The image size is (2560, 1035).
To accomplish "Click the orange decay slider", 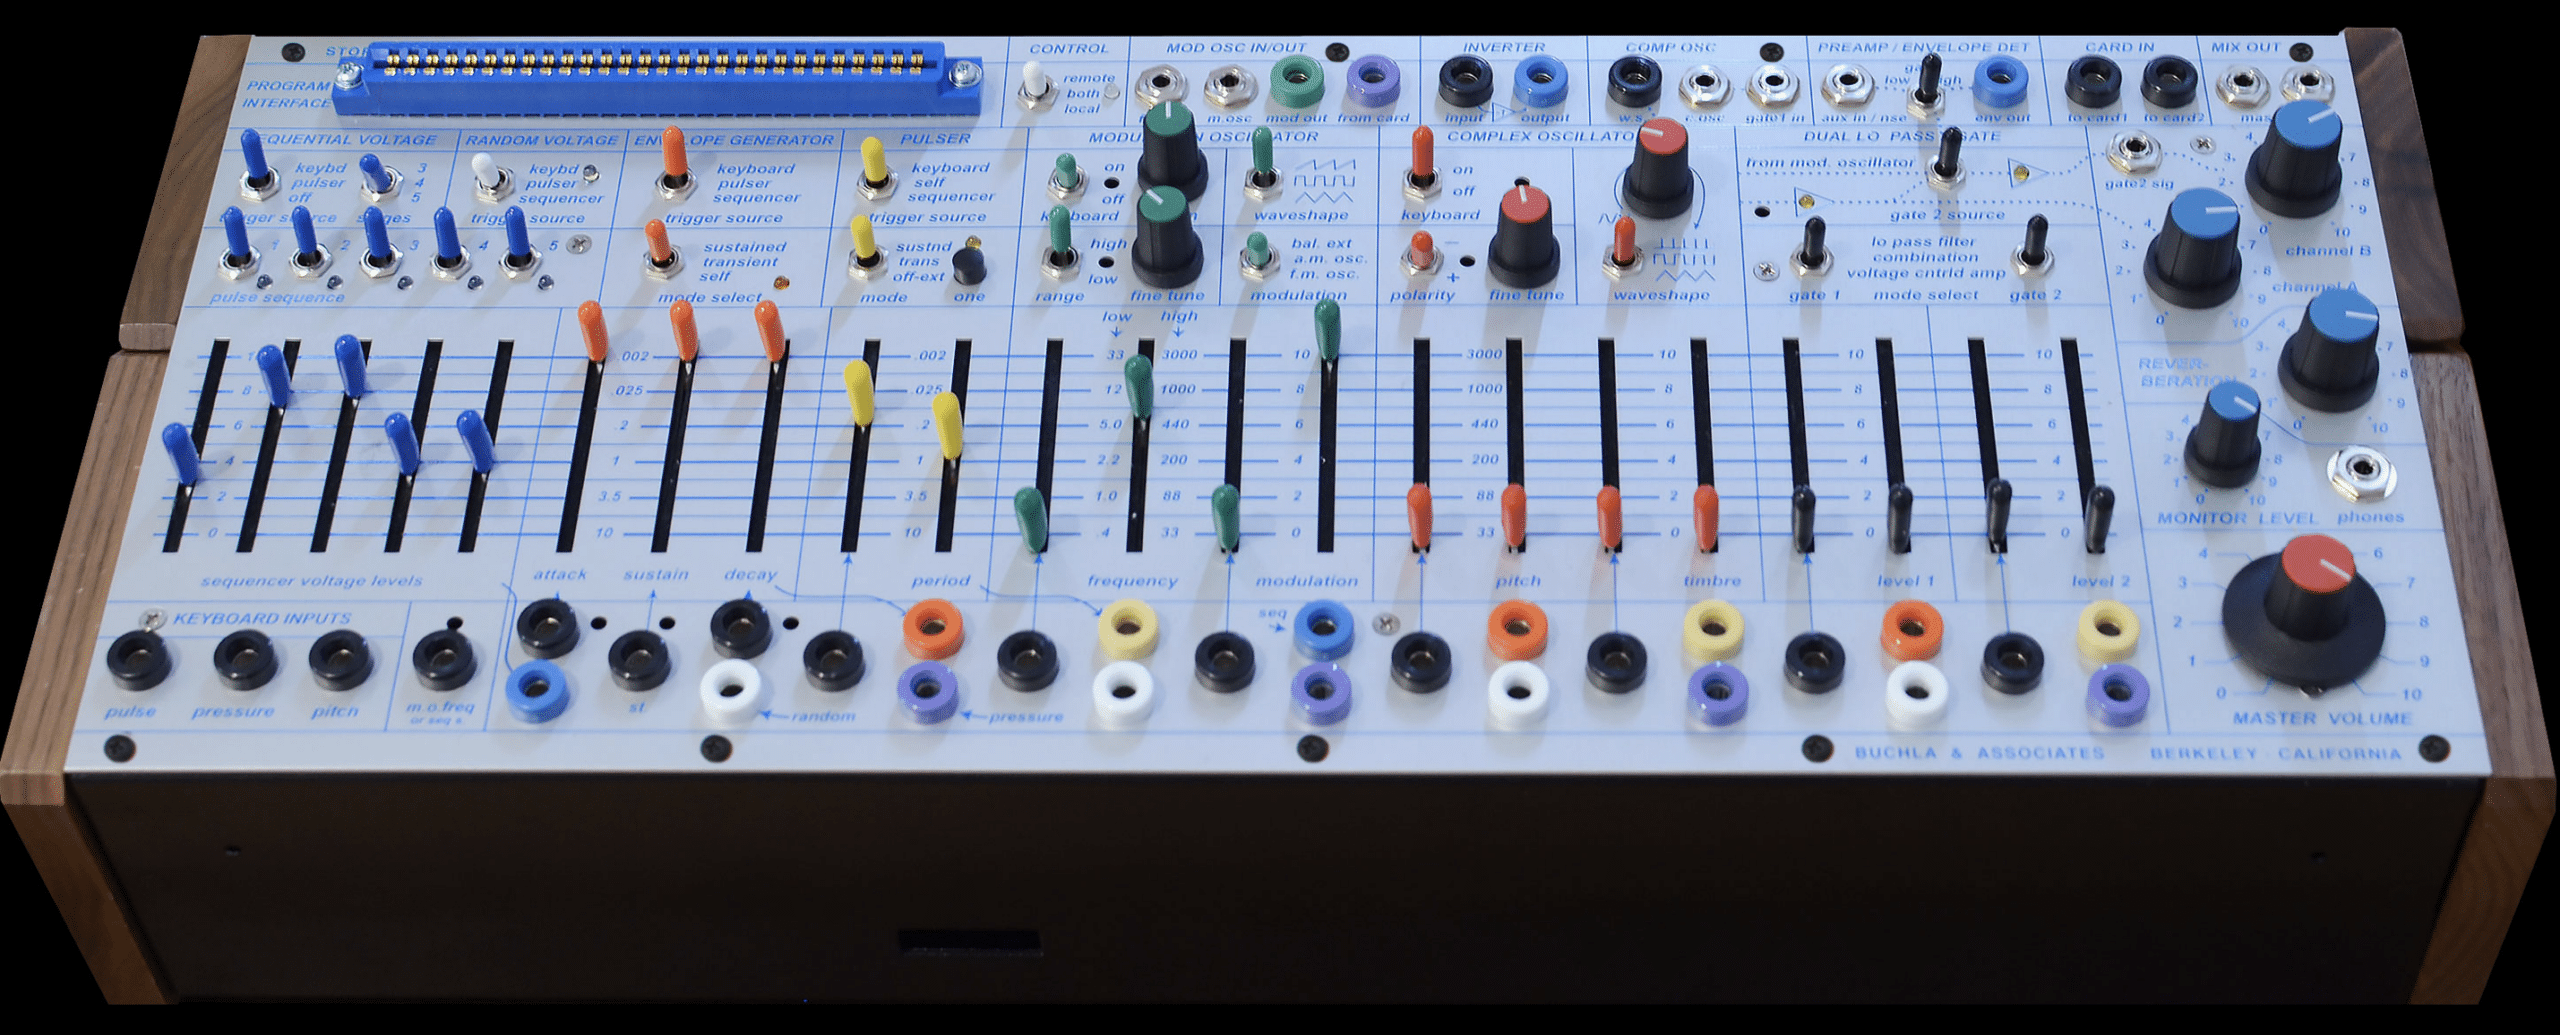I will (769, 332).
